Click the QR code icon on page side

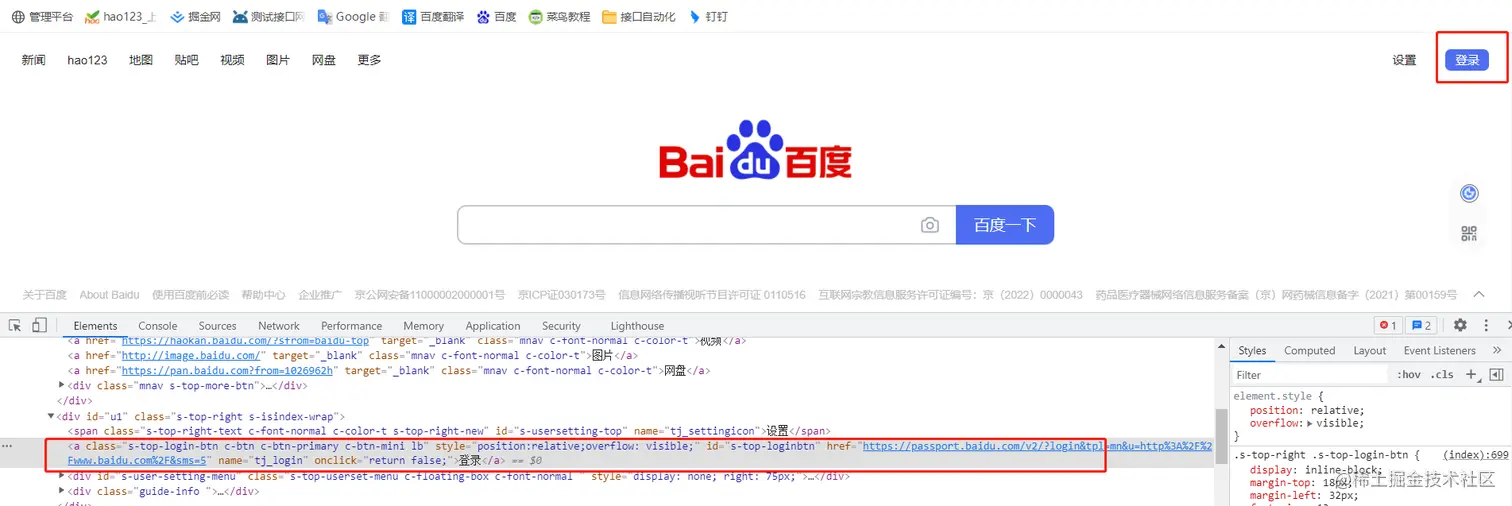pos(1469,234)
